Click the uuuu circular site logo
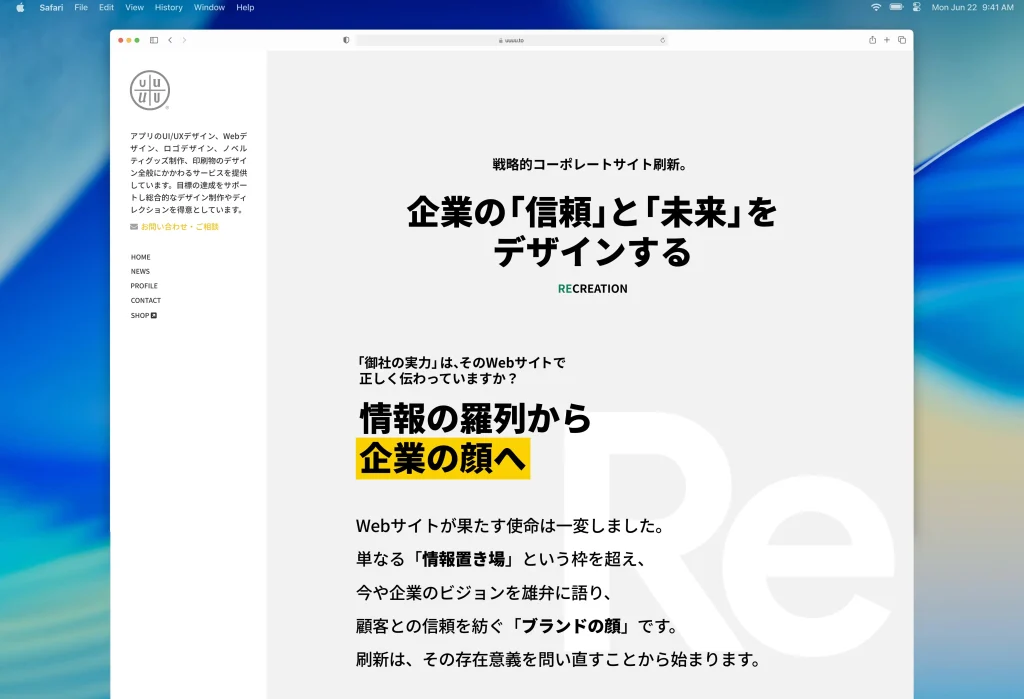1024x699 pixels. coord(150,90)
